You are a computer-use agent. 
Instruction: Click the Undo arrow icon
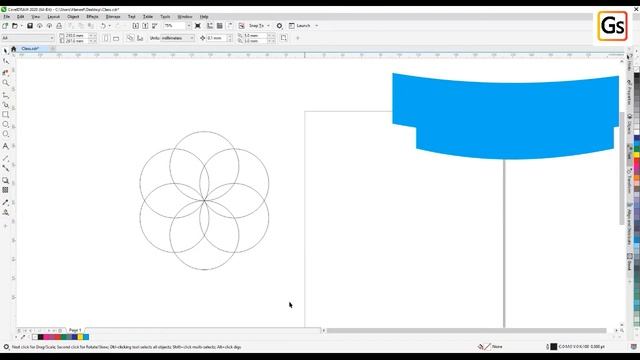pos(103,26)
